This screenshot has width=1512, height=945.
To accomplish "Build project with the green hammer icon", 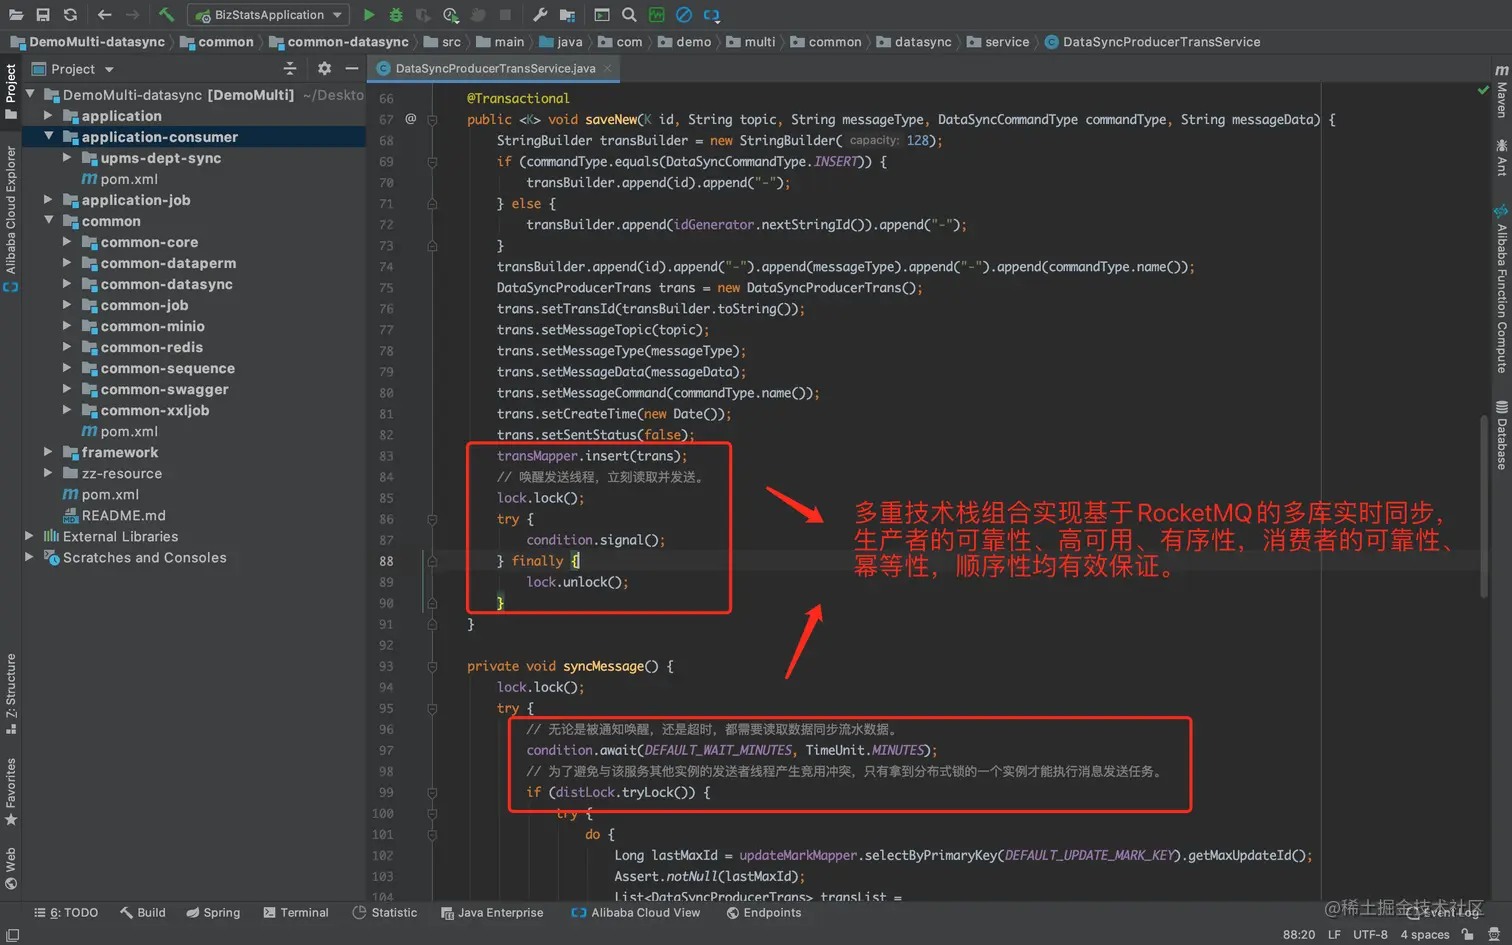I will pyautogui.click(x=166, y=15).
